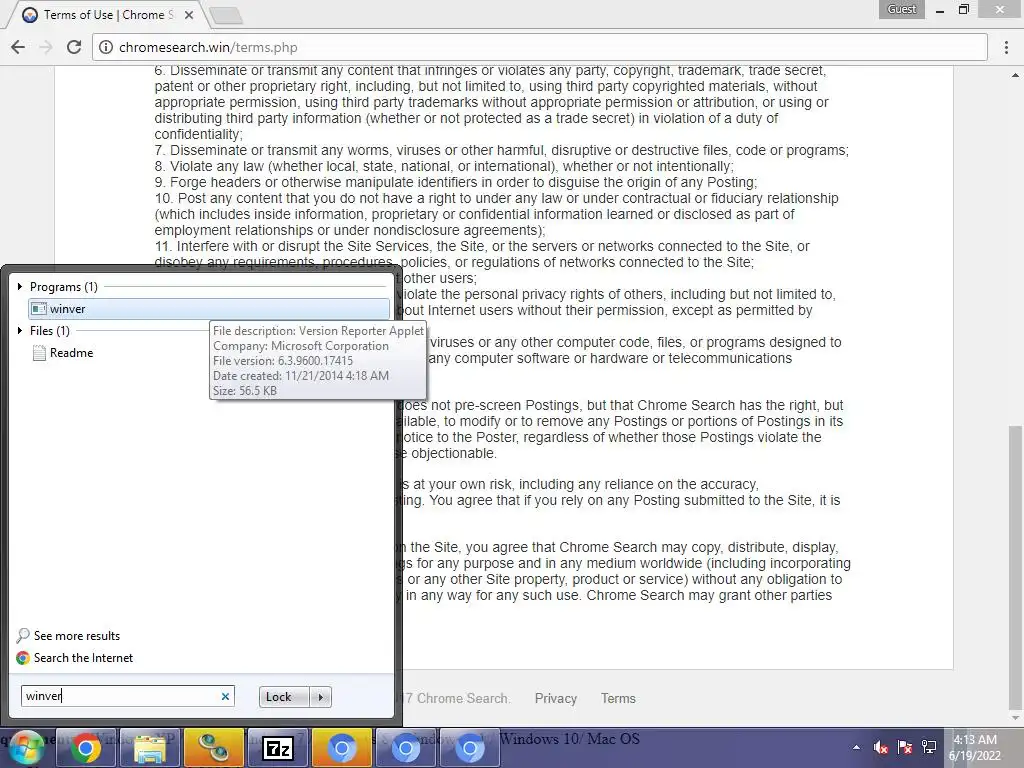Click the page vertical scrollbar thumb
Screen dimensions: 1024x768
tap(1016, 566)
